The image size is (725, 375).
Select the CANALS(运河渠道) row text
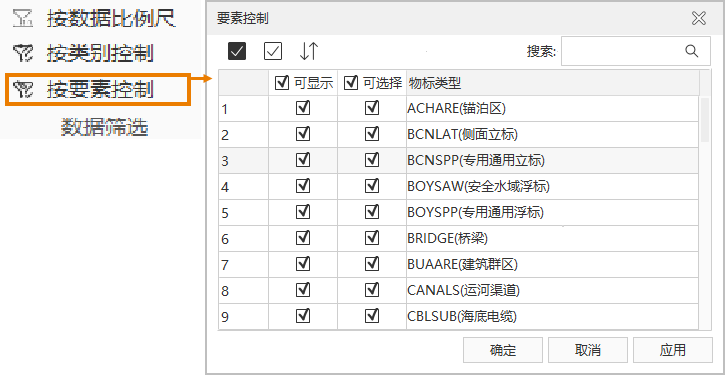[x=464, y=291]
